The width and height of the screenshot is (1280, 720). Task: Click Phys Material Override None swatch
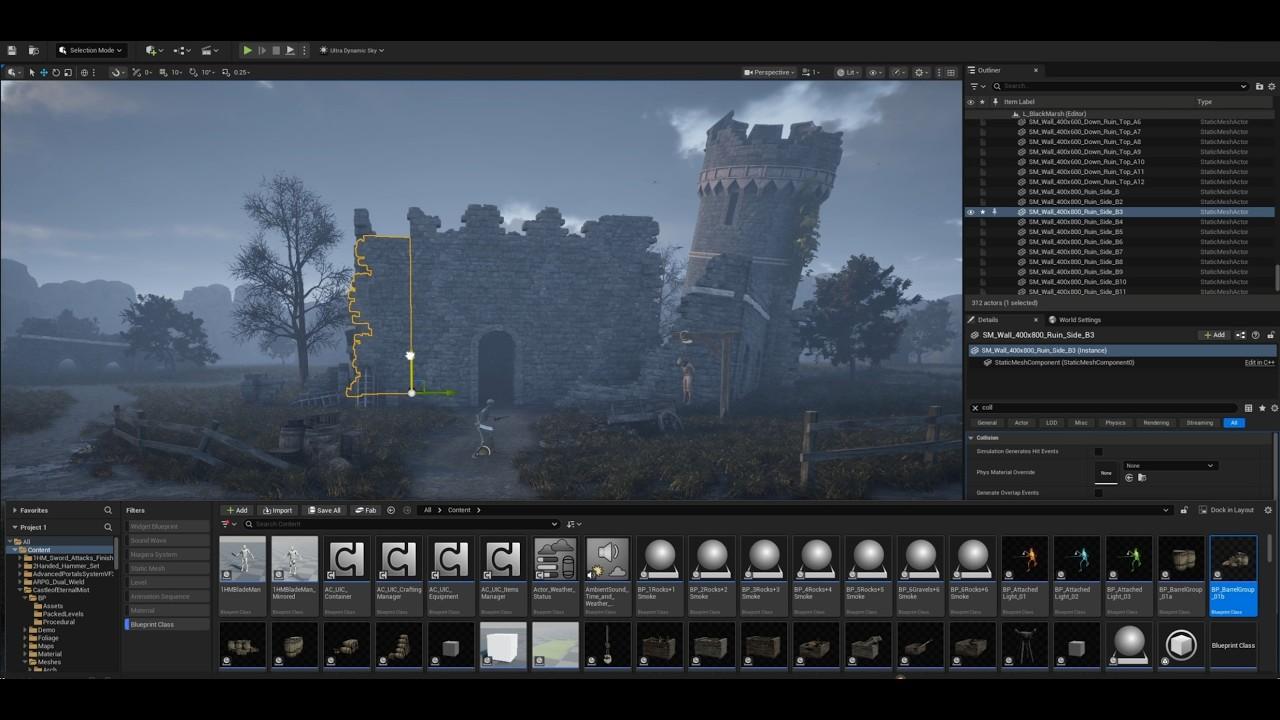tap(1106, 472)
